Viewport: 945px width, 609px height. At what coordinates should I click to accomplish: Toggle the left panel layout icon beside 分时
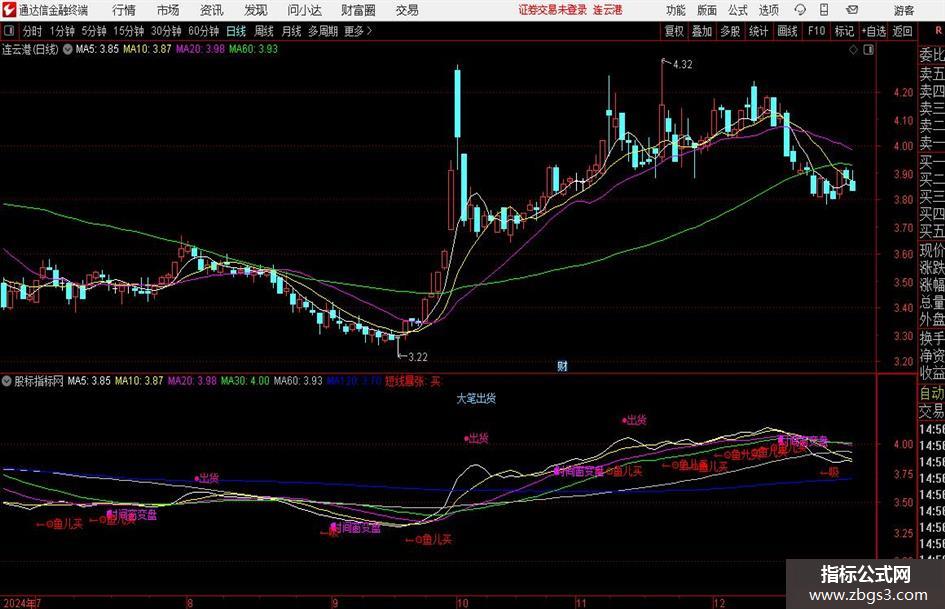(x=9, y=31)
